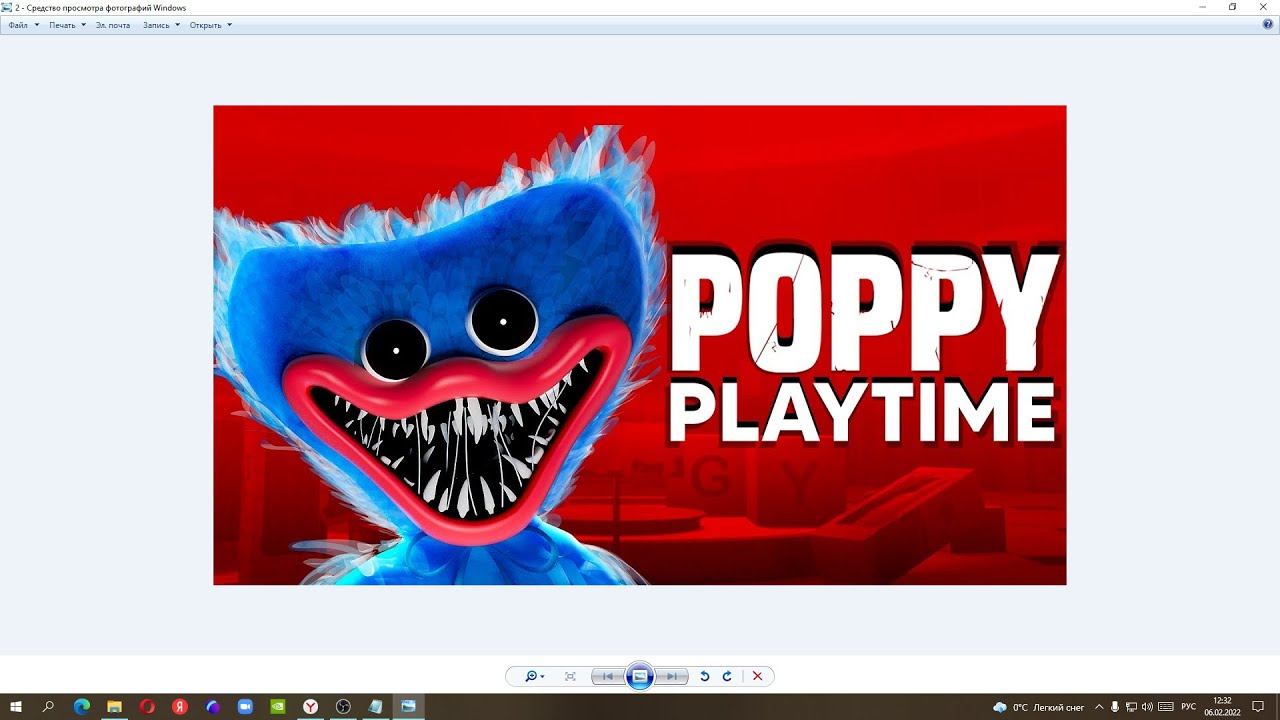The width and height of the screenshot is (1280, 720).
Task: Open File Explorer from the taskbar
Action: pos(114,707)
